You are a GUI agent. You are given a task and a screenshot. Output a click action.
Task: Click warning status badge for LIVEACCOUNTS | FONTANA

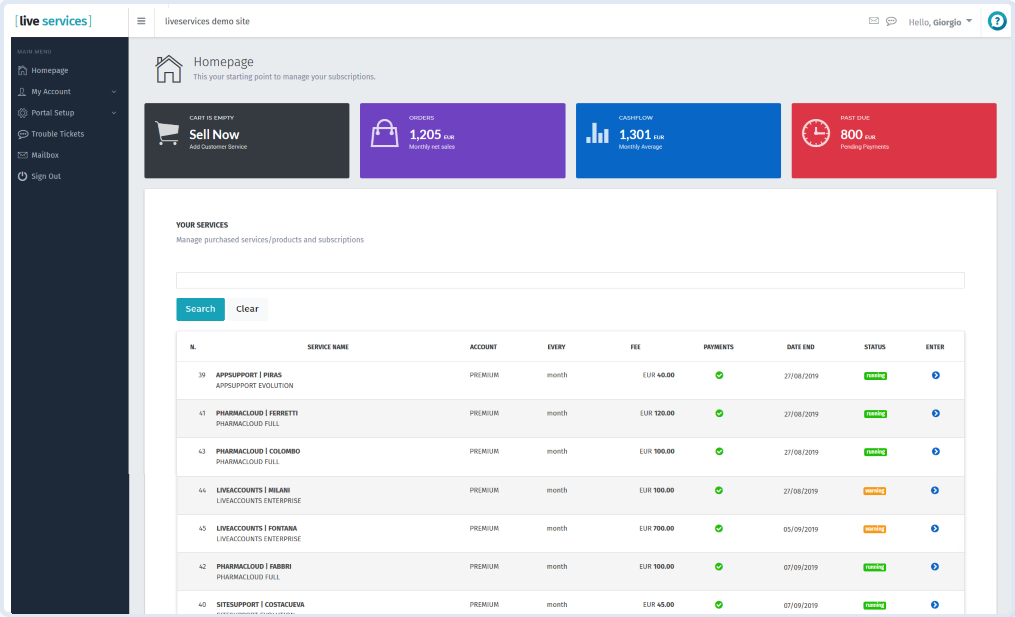point(875,529)
